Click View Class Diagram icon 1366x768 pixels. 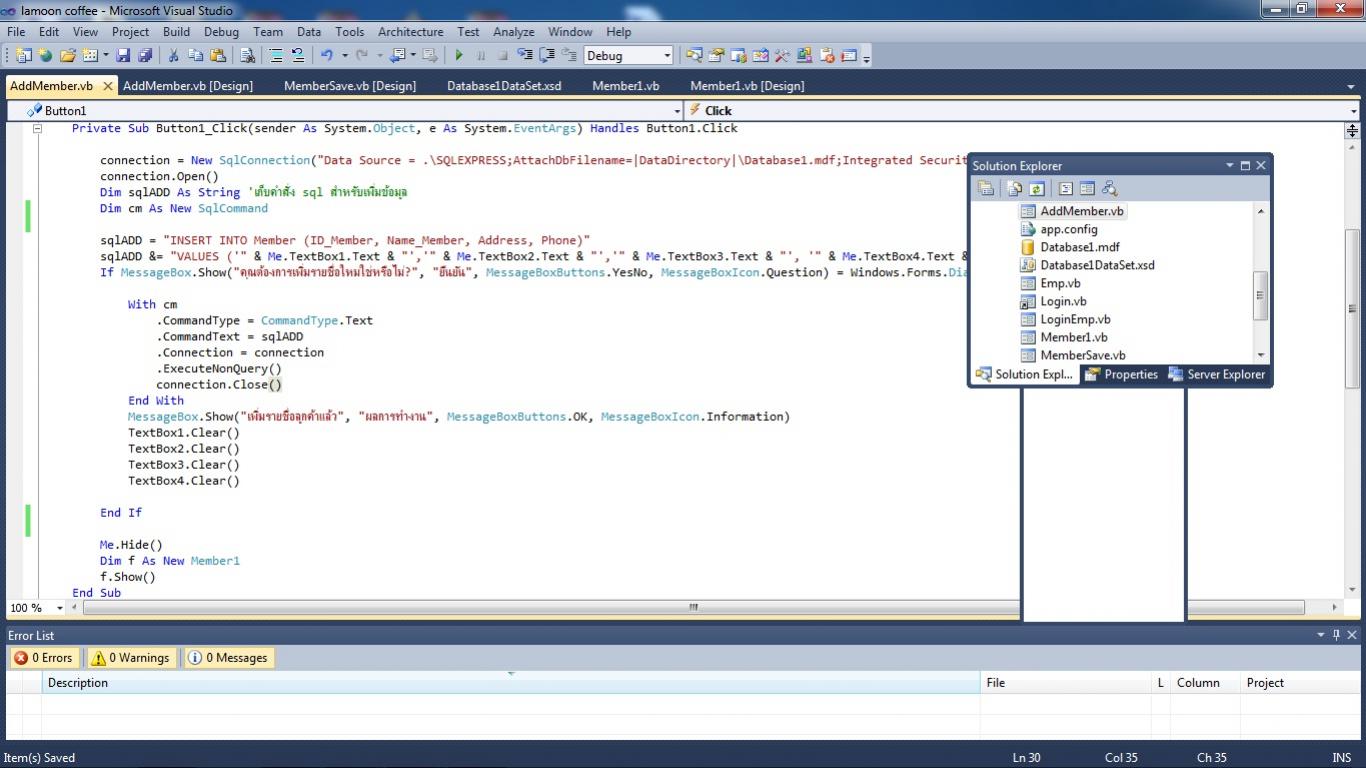(1110, 188)
